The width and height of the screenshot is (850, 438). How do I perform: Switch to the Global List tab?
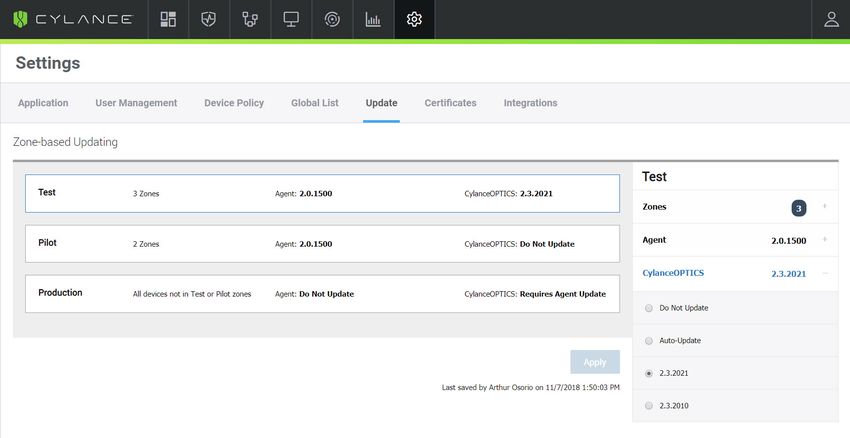315,103
